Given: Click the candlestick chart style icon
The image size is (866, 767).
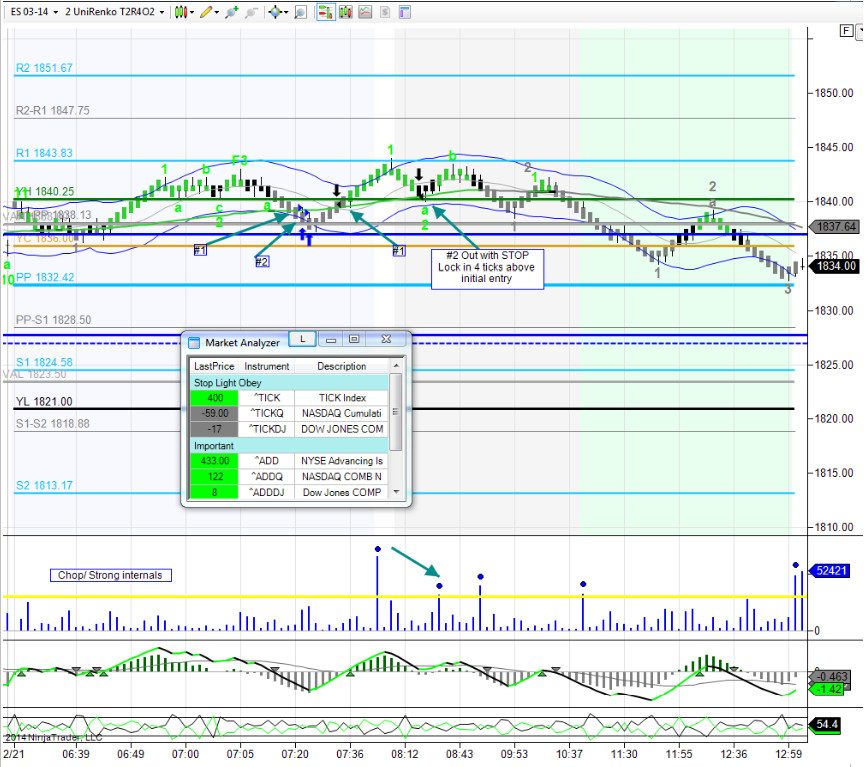Looking at the screenshot, I should [x=181, y=12].
